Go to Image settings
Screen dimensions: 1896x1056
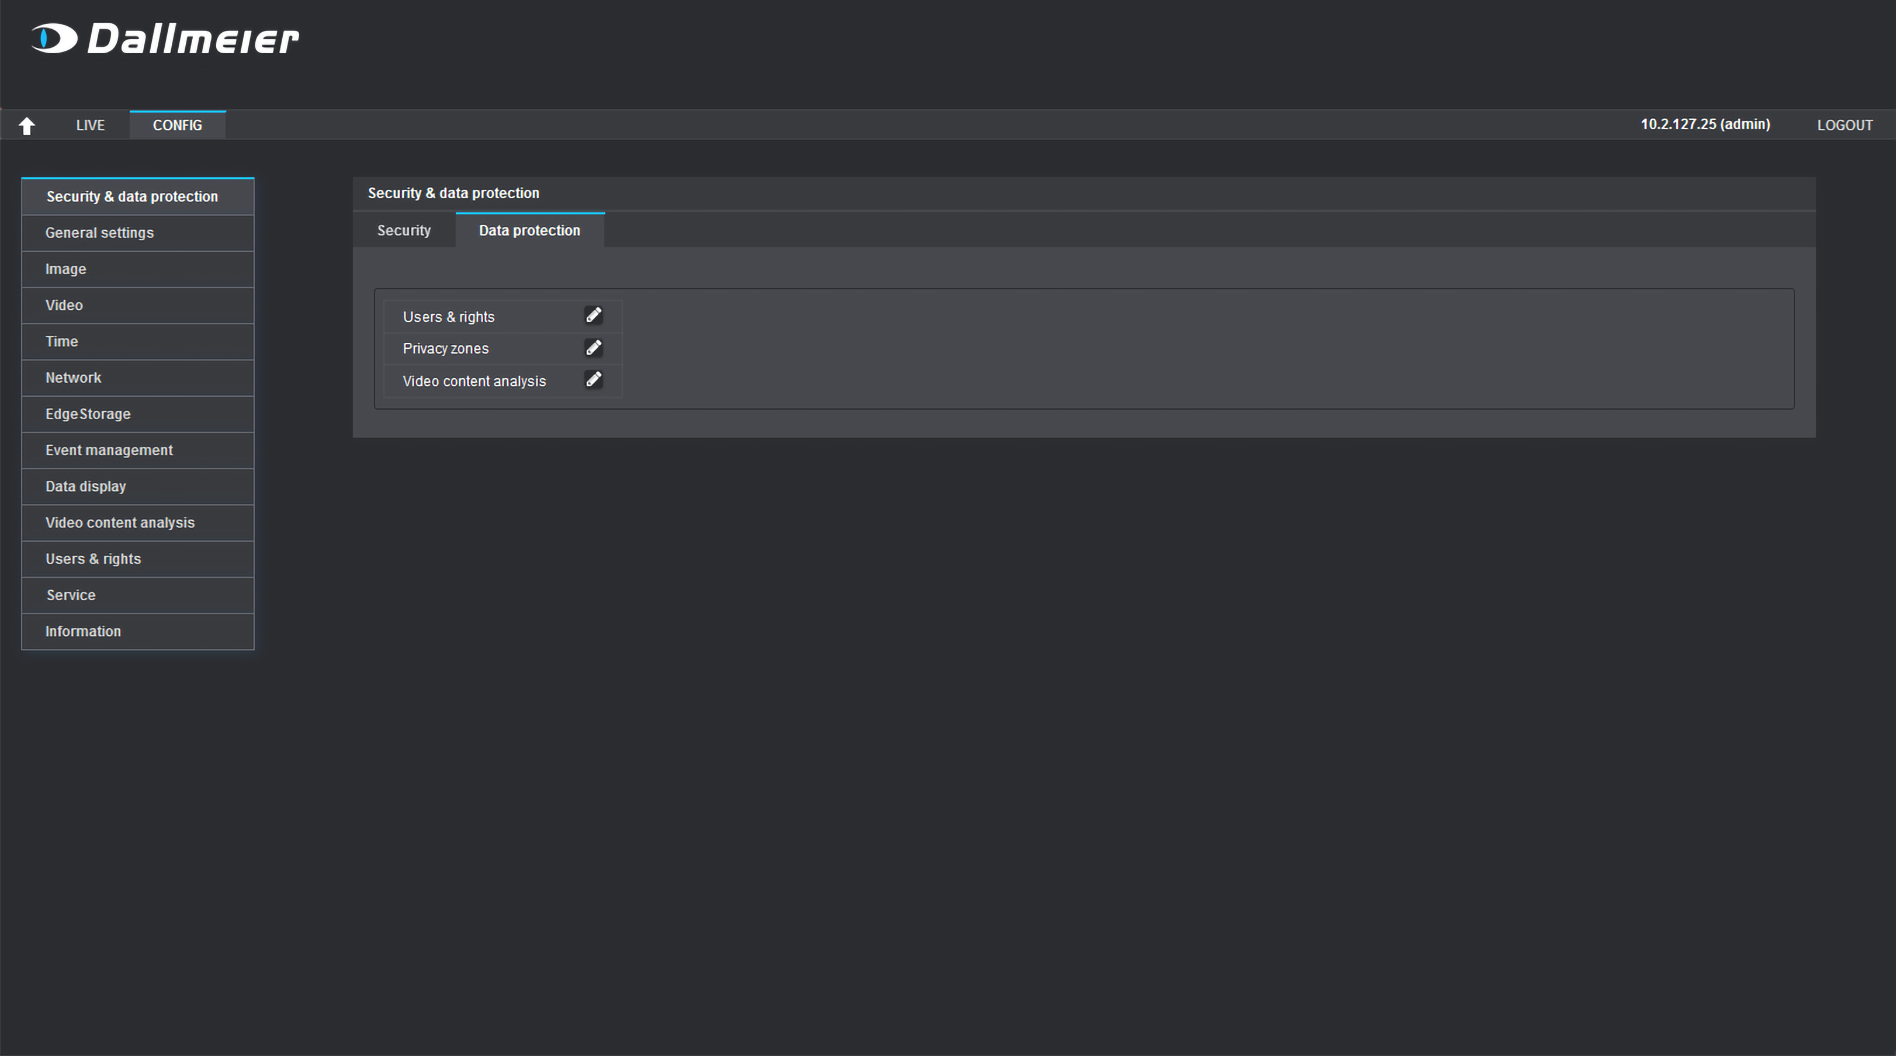66,269
